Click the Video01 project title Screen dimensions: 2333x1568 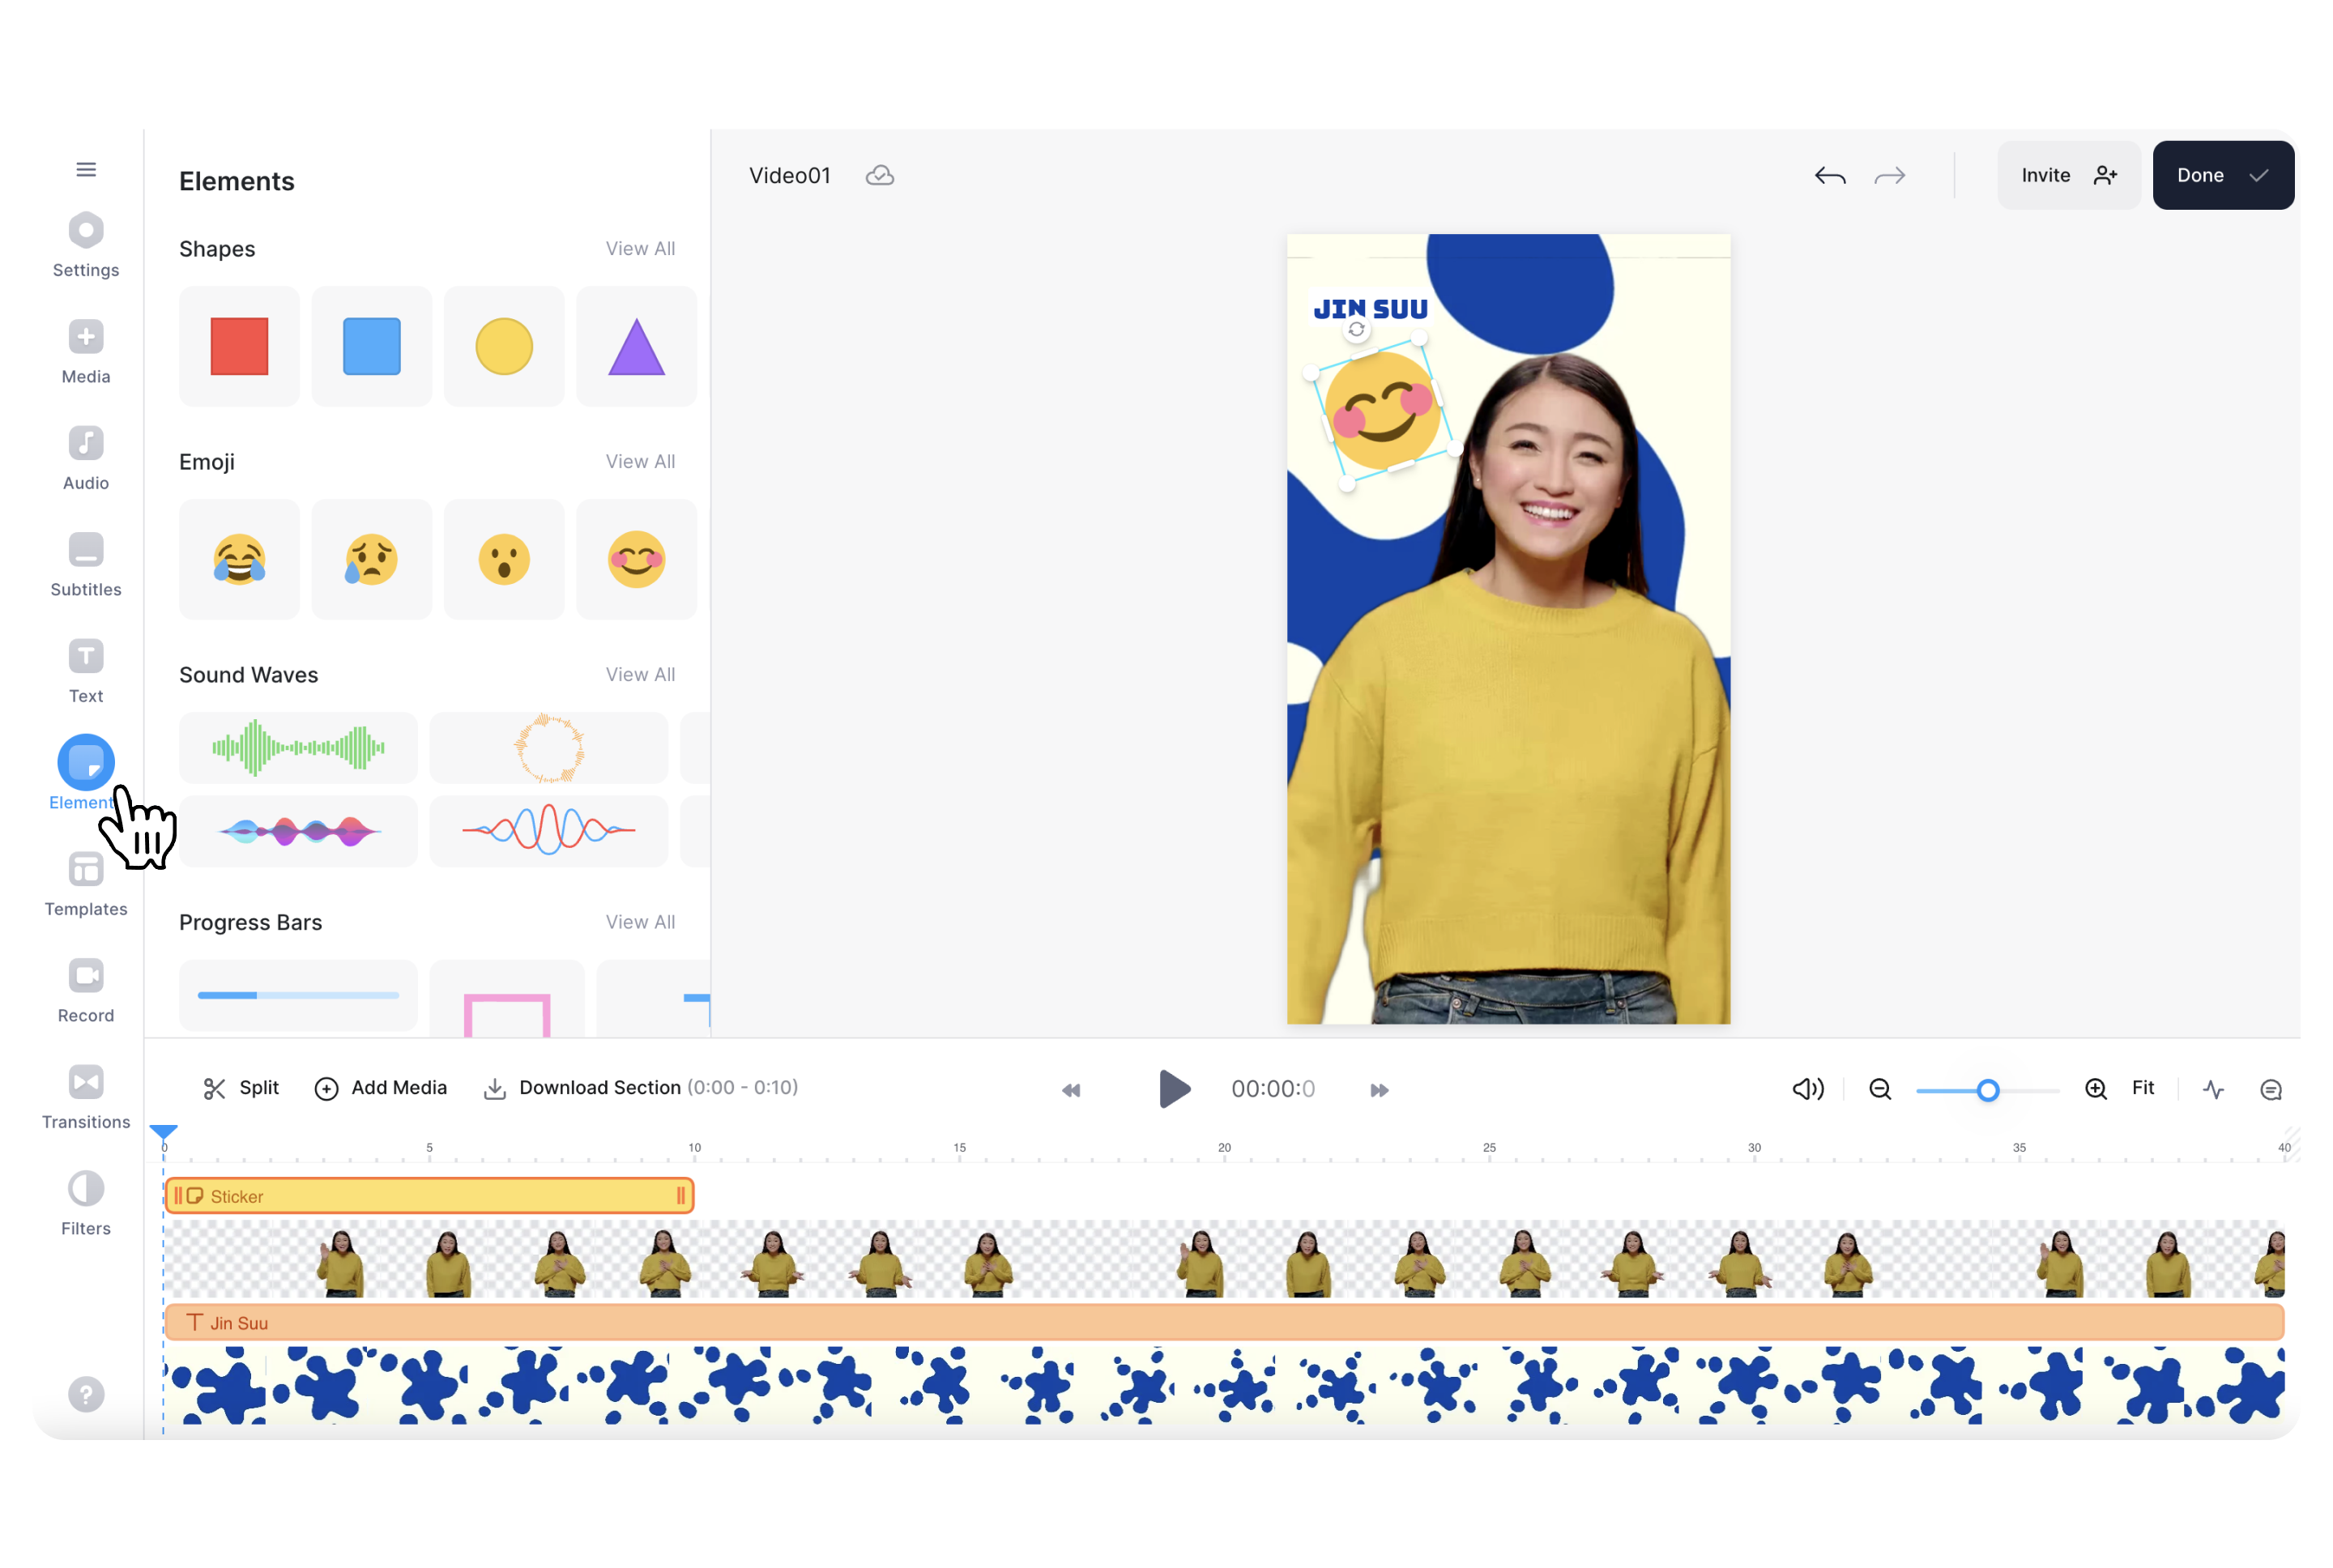(789, 176)
